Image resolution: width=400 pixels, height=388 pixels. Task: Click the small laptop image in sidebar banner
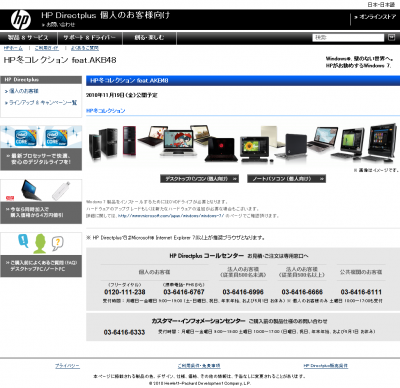[31, 190]
